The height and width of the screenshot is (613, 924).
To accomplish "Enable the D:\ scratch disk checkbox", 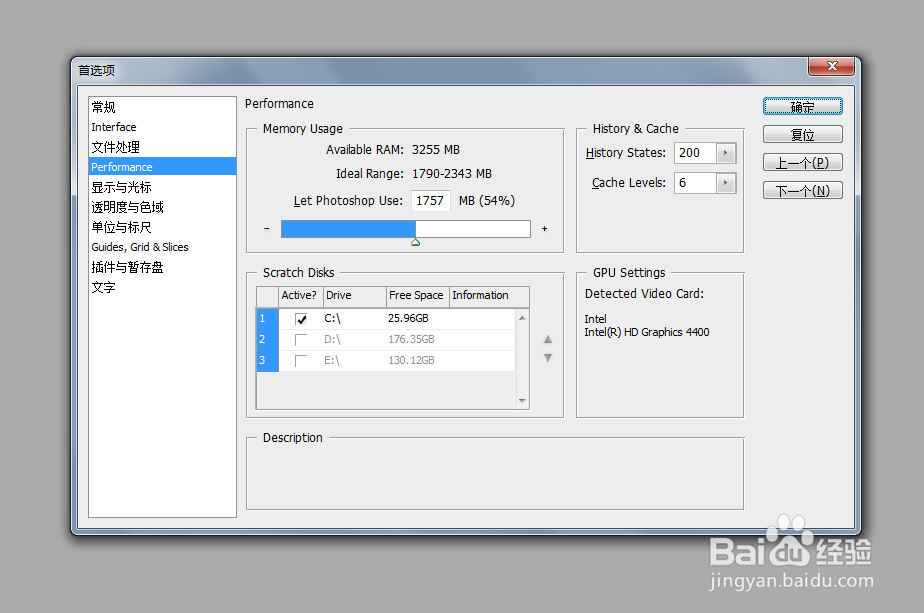I will [301, 340].
